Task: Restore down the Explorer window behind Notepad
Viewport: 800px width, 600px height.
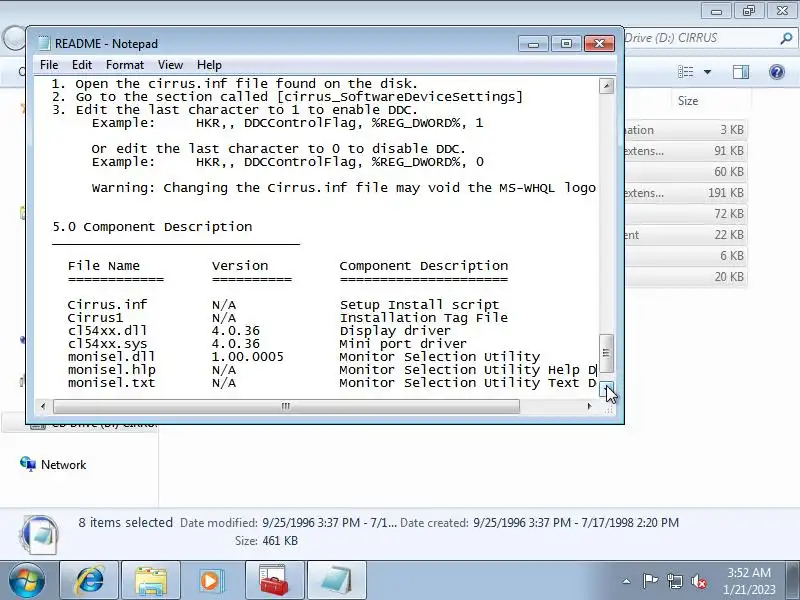Action: 748,11
